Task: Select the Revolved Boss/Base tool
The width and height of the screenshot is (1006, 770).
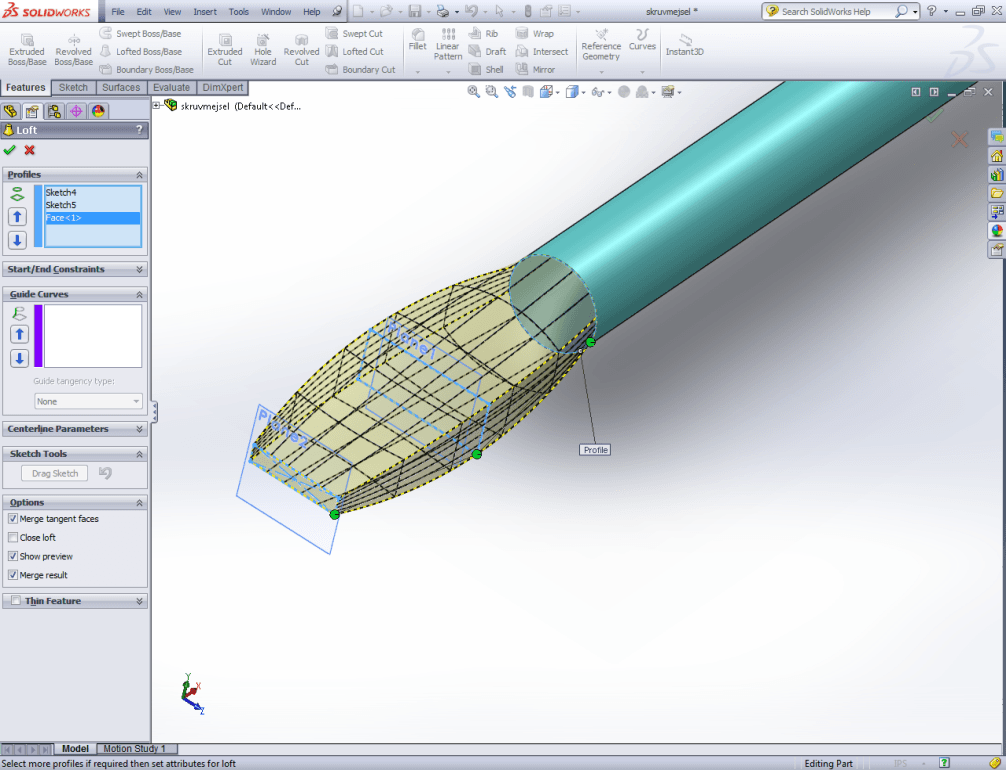Action: pyautogui.click(x=73, y=50)
